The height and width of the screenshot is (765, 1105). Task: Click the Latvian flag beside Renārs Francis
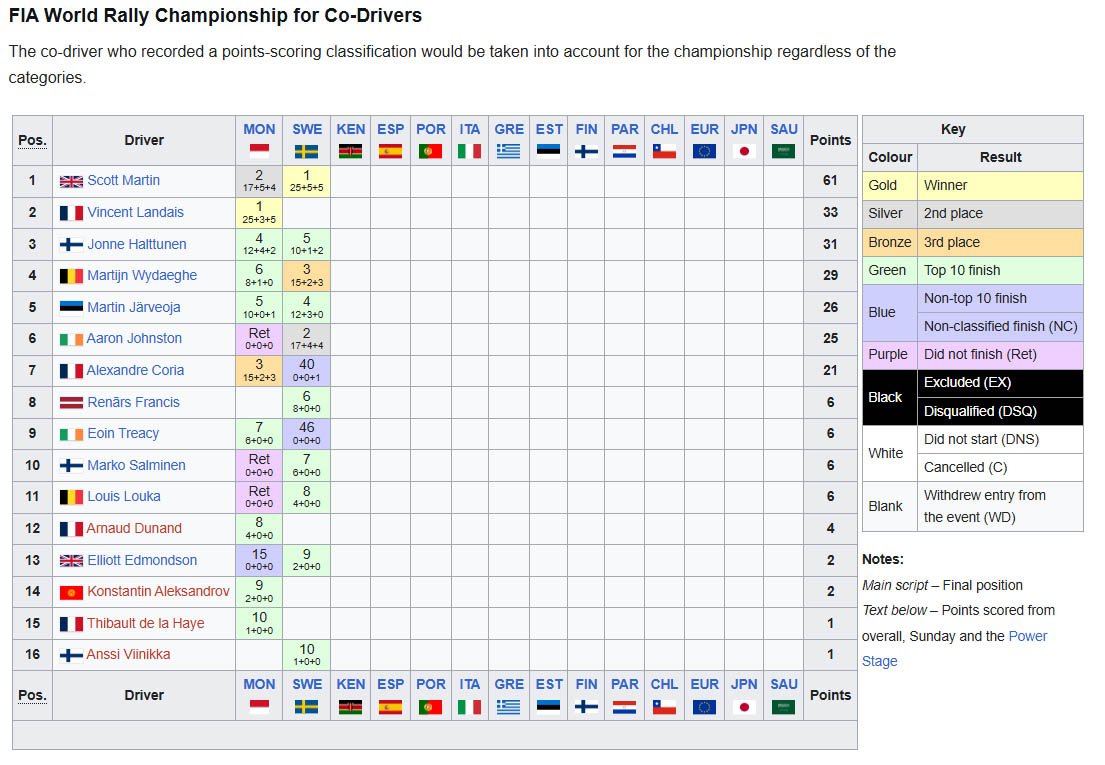71,403
